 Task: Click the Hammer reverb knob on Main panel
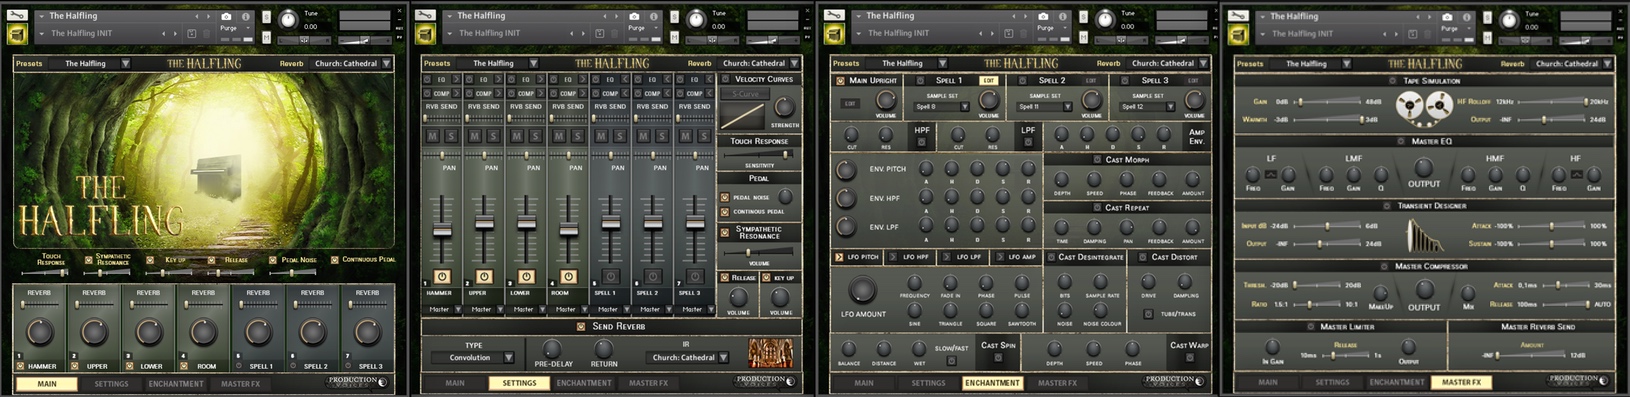point(40,333)
